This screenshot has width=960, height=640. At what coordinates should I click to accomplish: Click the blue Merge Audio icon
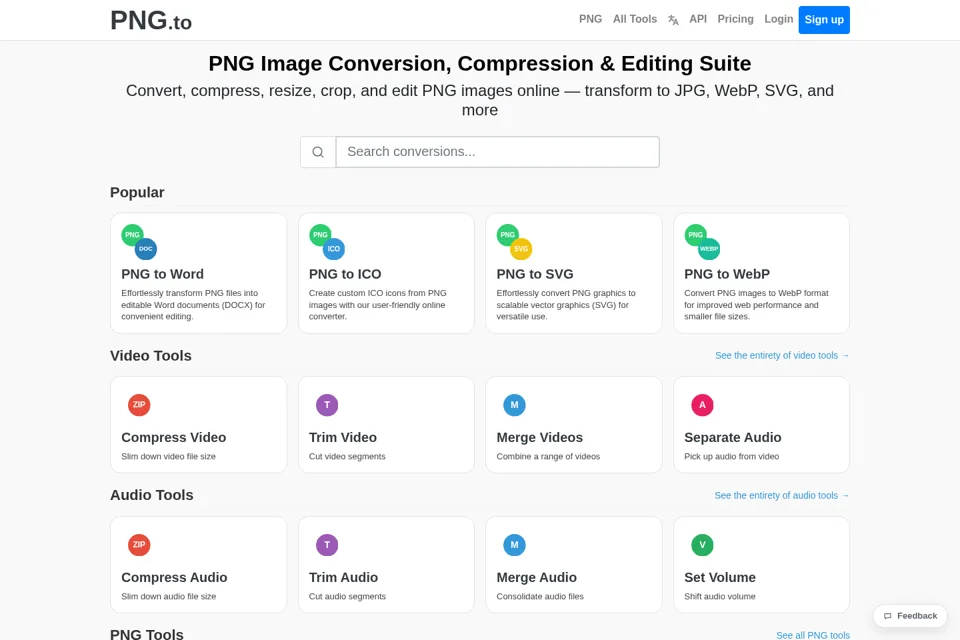[514, 544]
